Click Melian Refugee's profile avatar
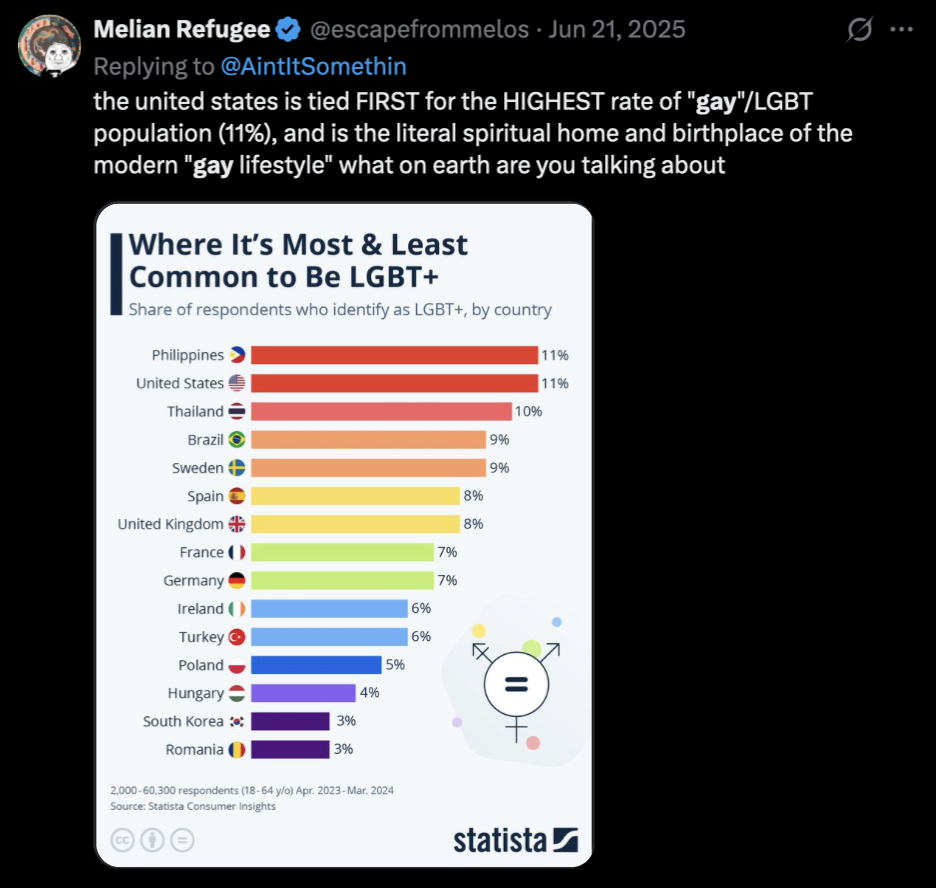Screen dimensions: 936x888 click(49, 46)
